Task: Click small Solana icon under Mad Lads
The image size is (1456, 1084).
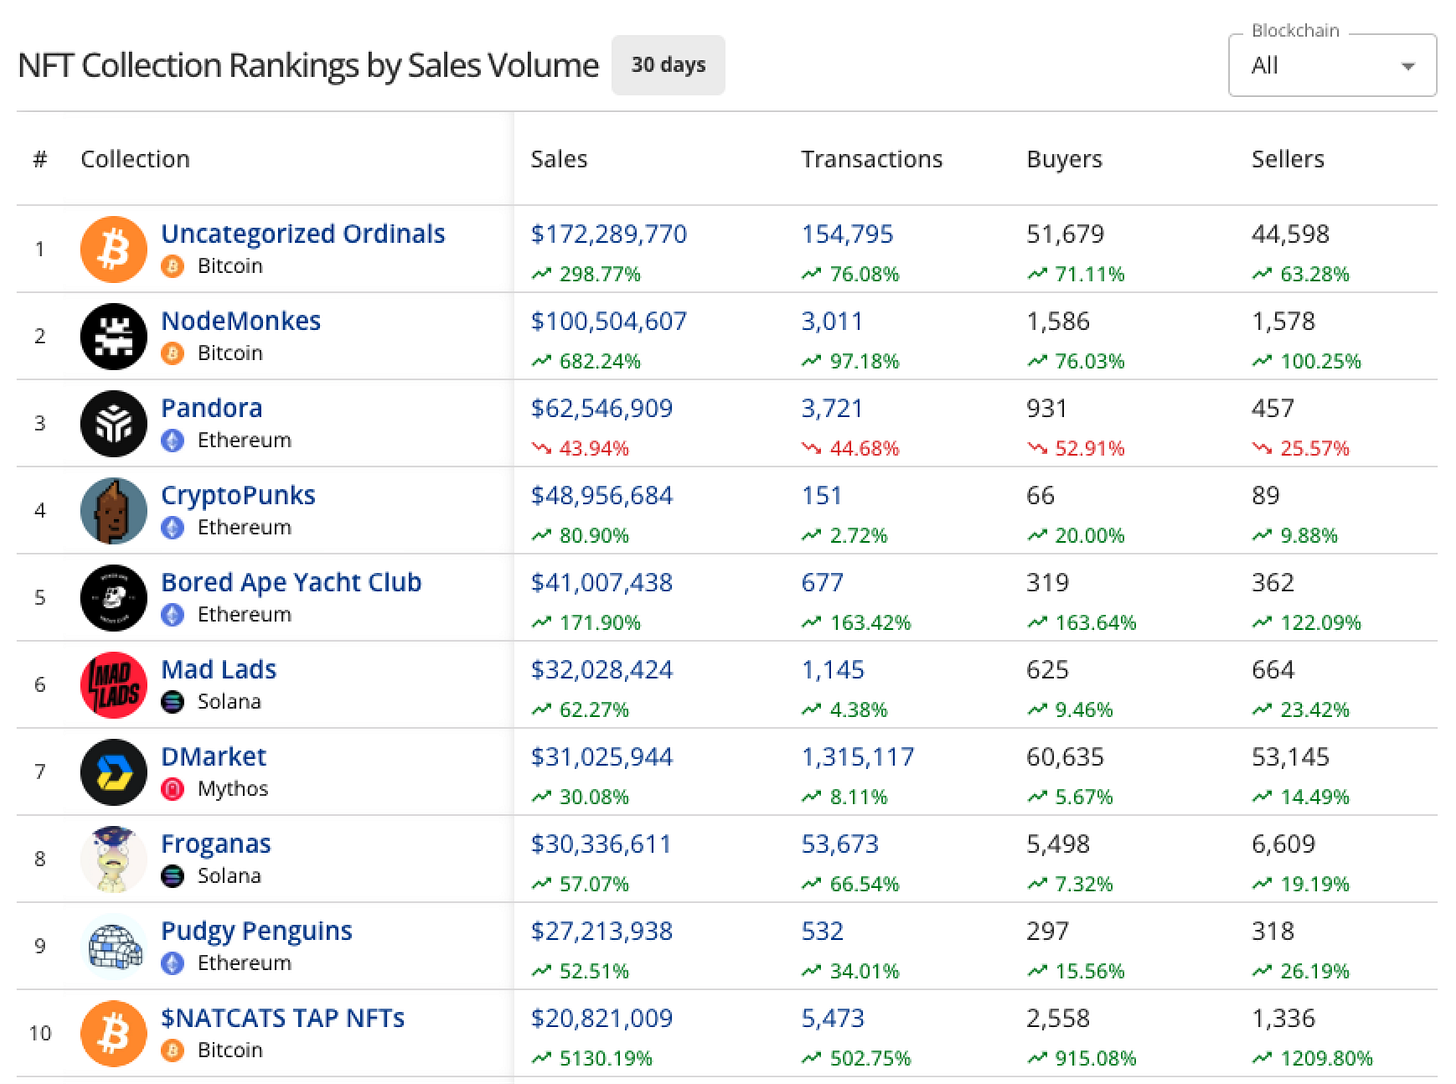Action: pyautogui.click(x=173, y=701)
